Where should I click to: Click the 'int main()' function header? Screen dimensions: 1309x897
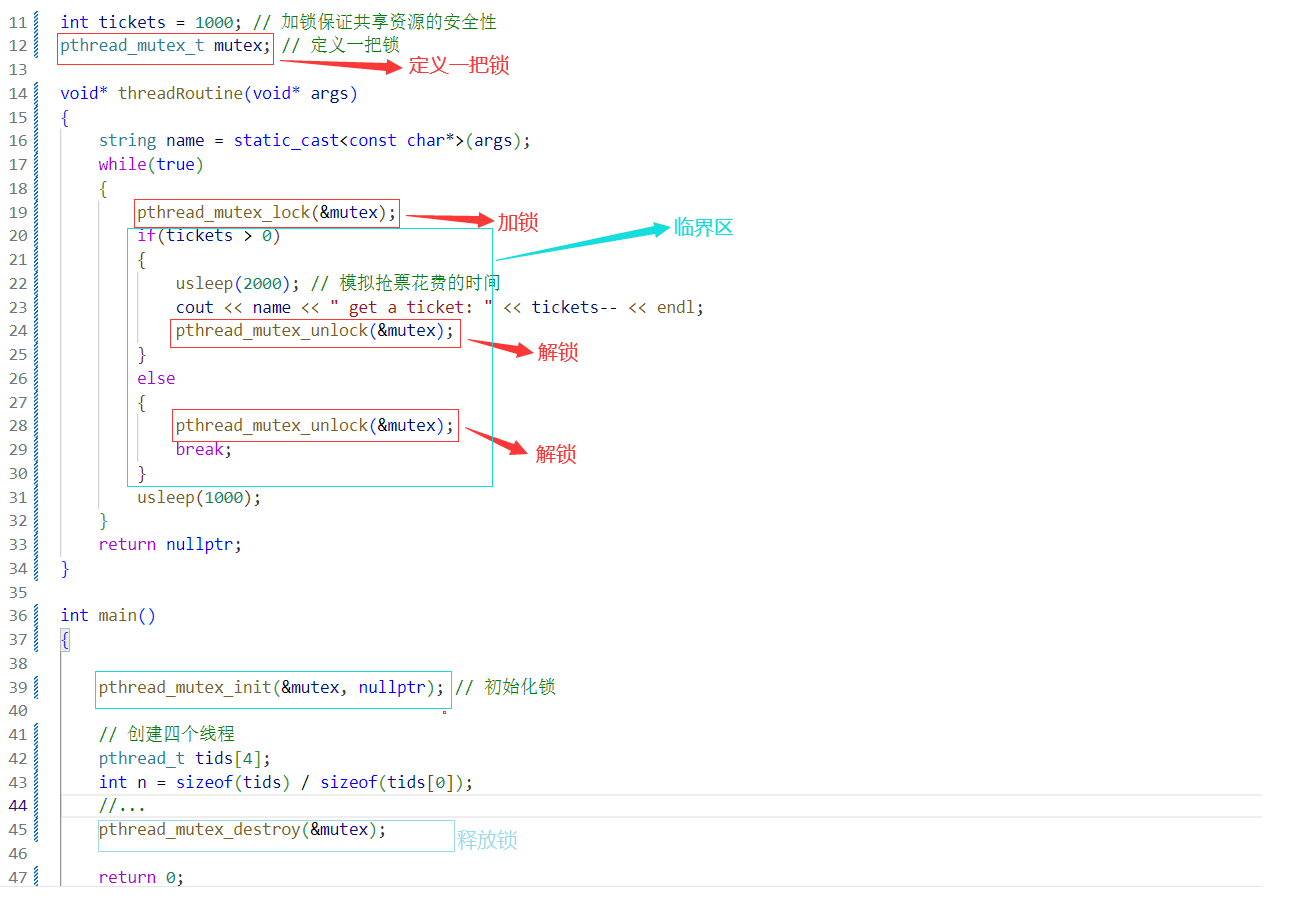(x=108, y=616)
